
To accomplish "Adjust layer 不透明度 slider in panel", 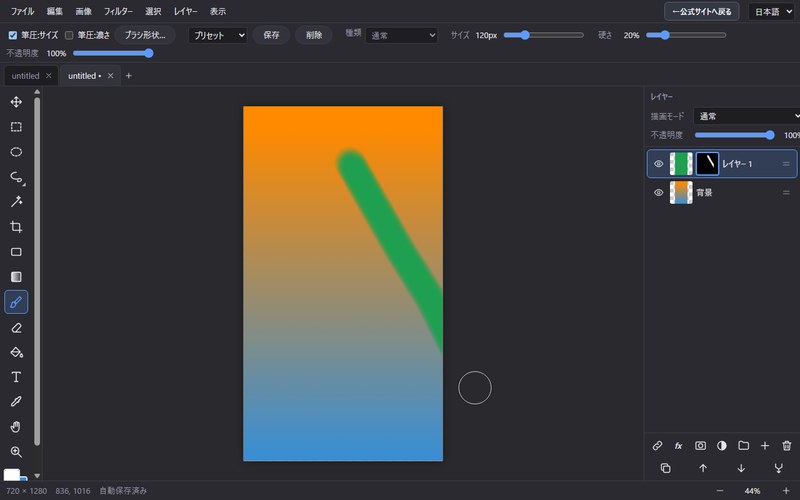I will click(x=735, y=135).
